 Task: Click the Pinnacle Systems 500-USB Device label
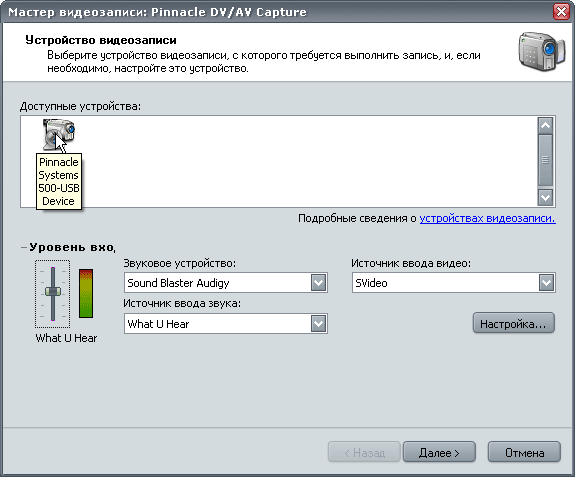pyautogui.click(x=59, y=181)
